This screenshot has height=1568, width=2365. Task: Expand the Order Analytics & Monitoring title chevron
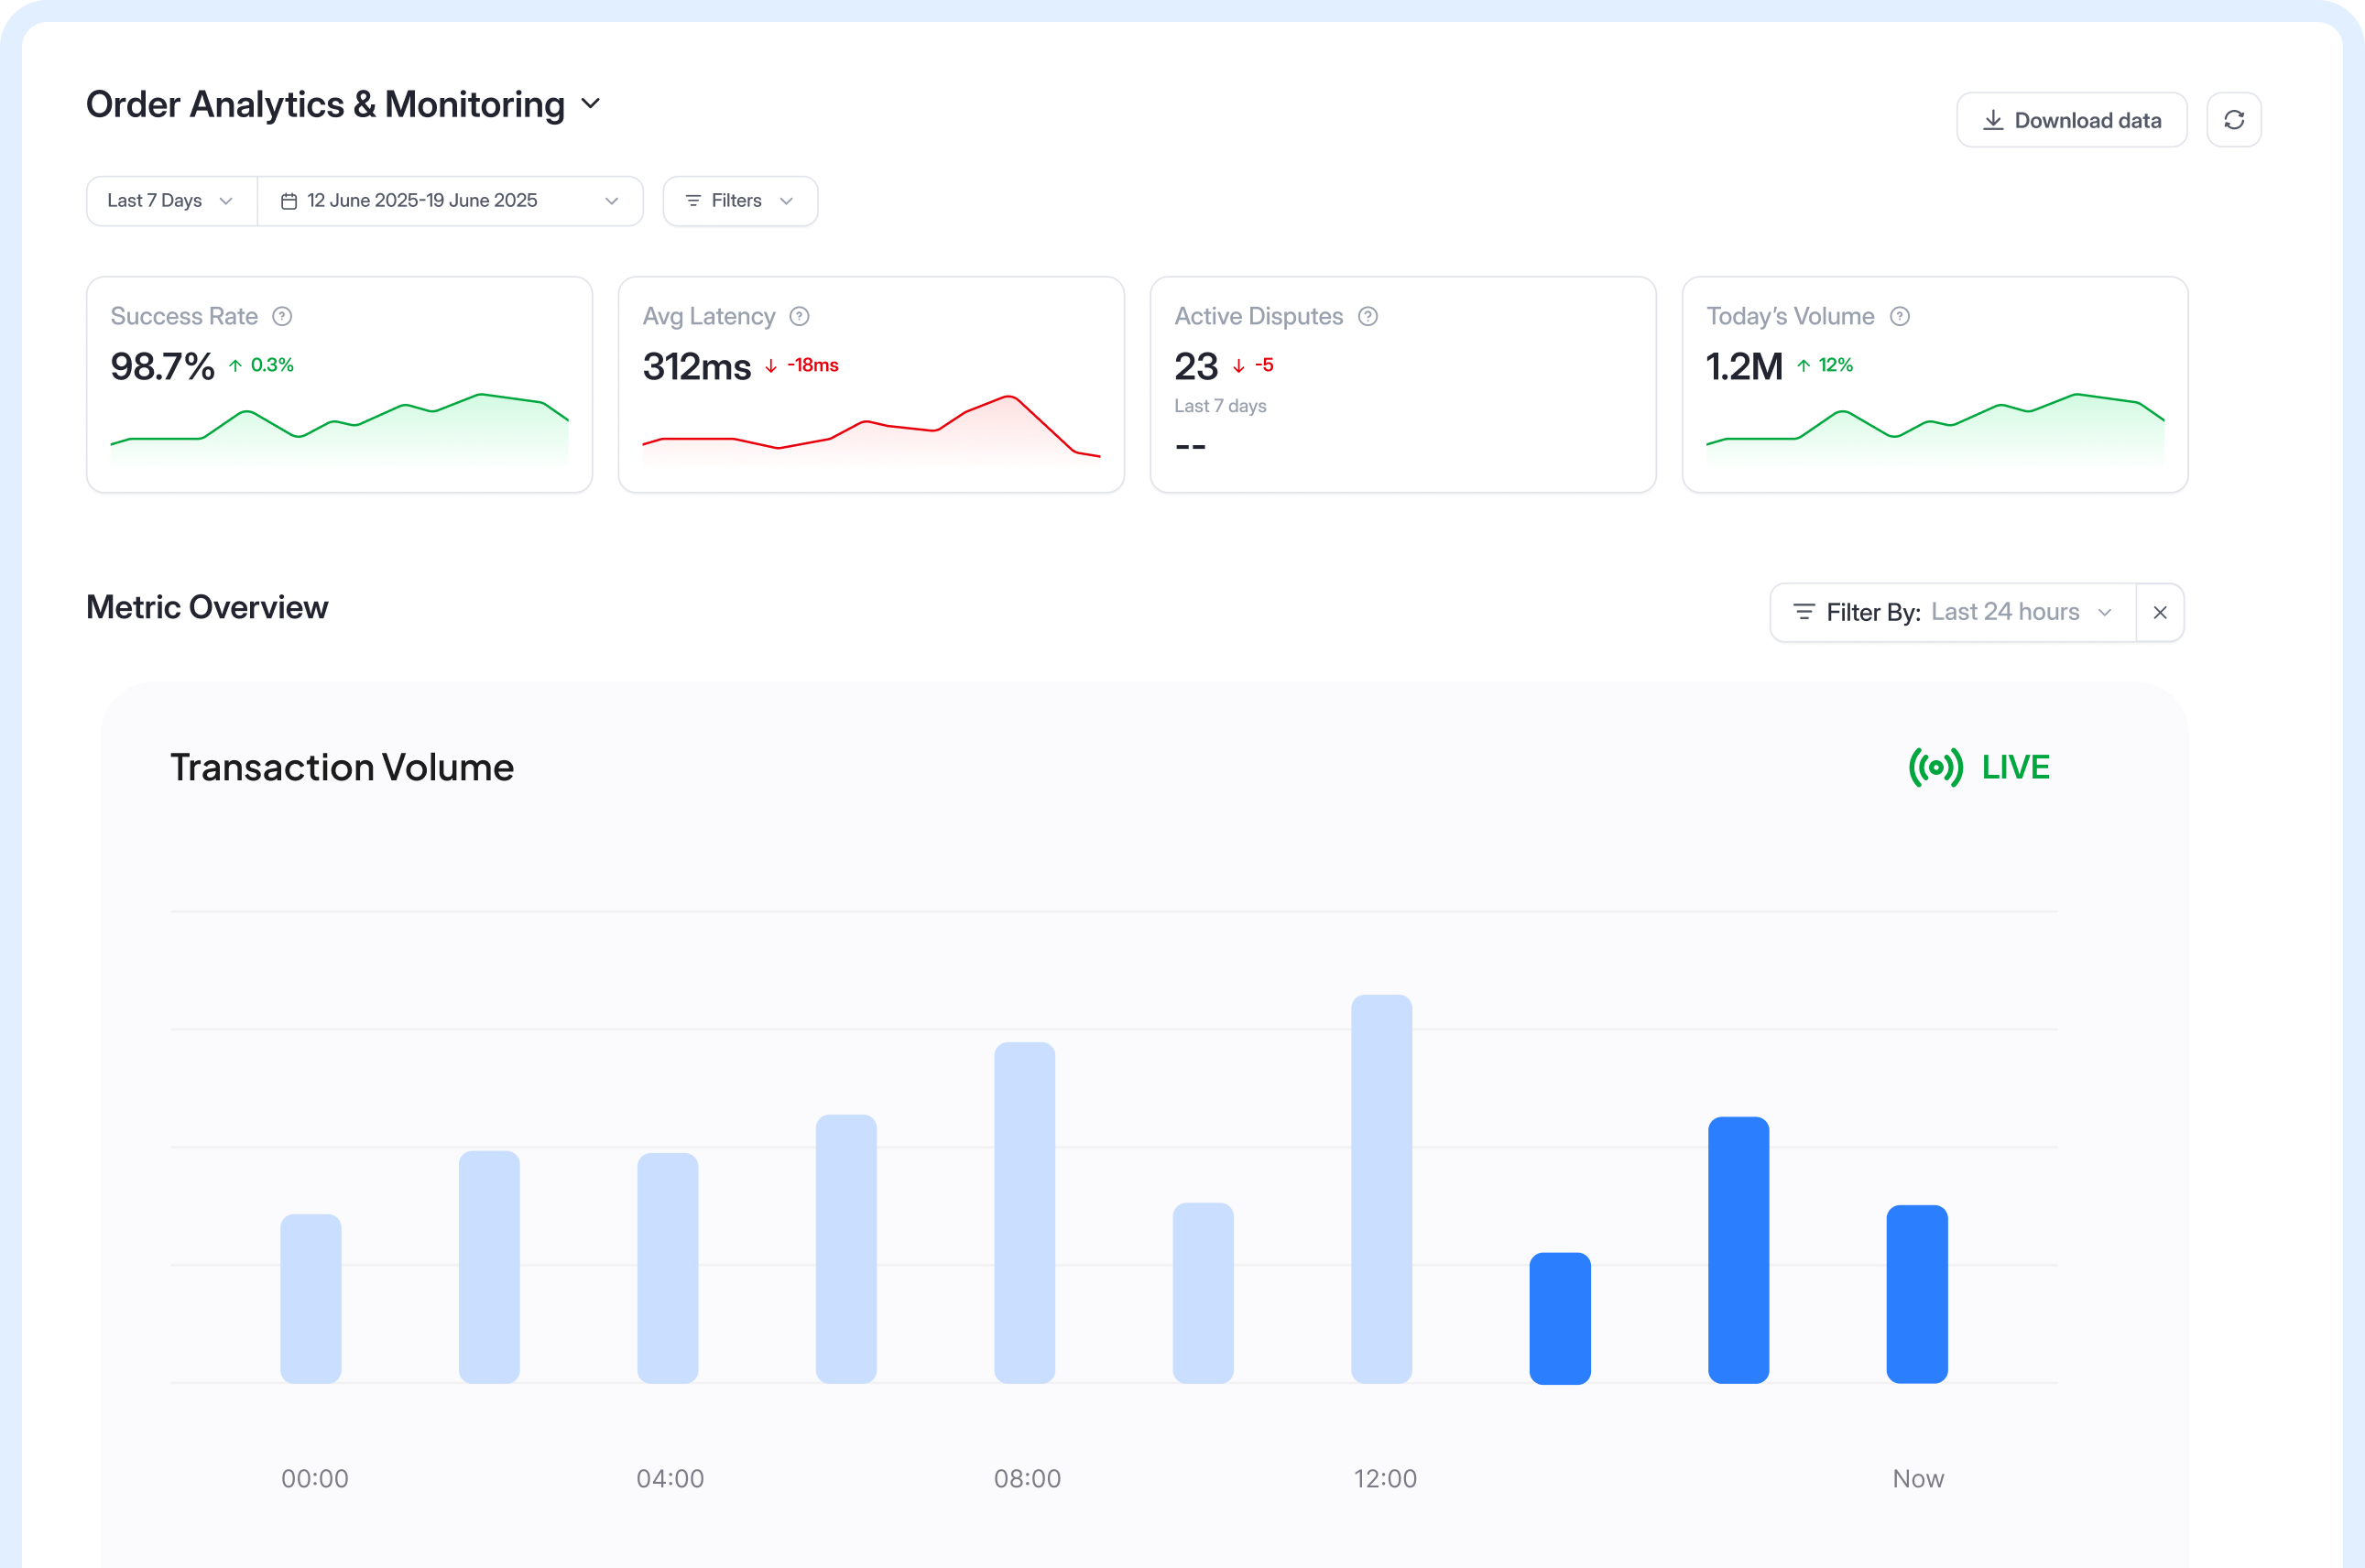[591, 104]
